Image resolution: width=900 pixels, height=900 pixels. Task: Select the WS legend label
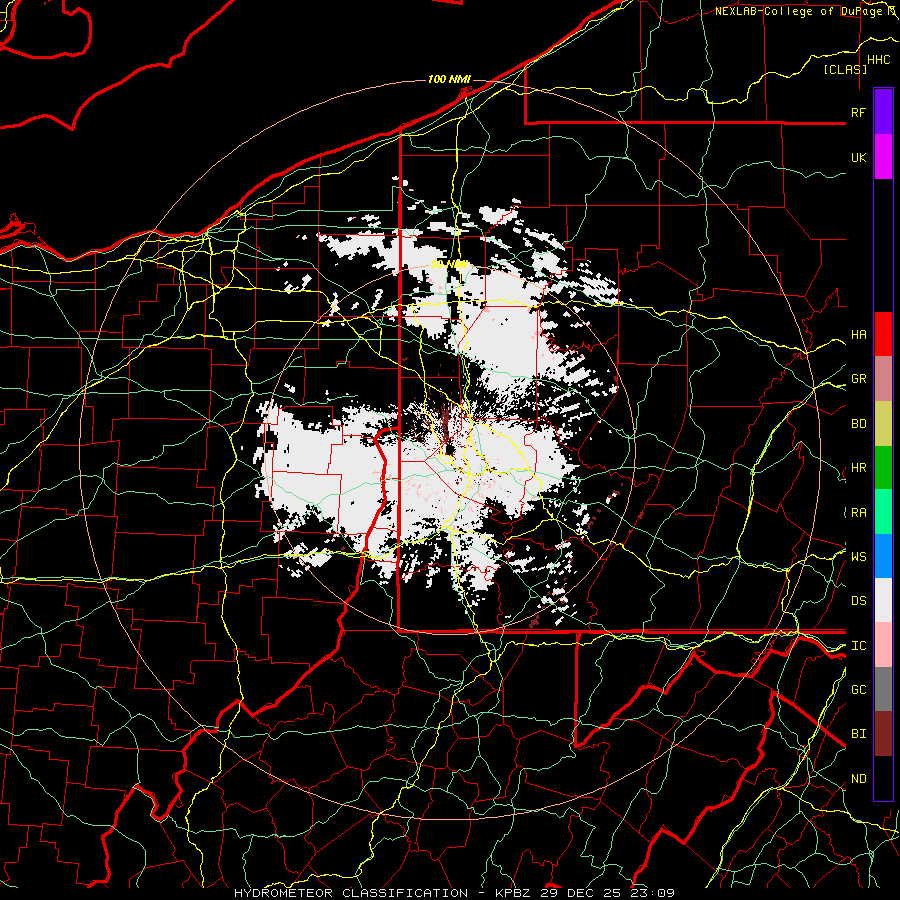pos(858,557)
